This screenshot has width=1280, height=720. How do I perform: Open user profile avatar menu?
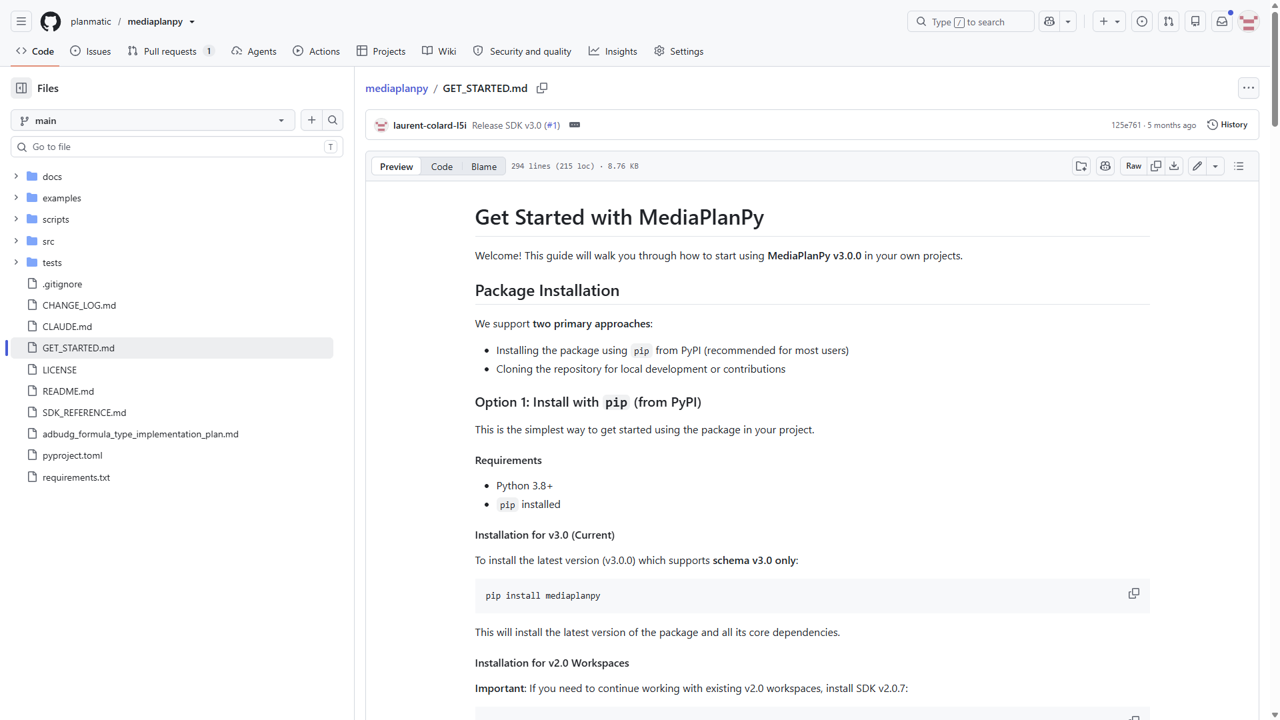tap(1248, 21)
